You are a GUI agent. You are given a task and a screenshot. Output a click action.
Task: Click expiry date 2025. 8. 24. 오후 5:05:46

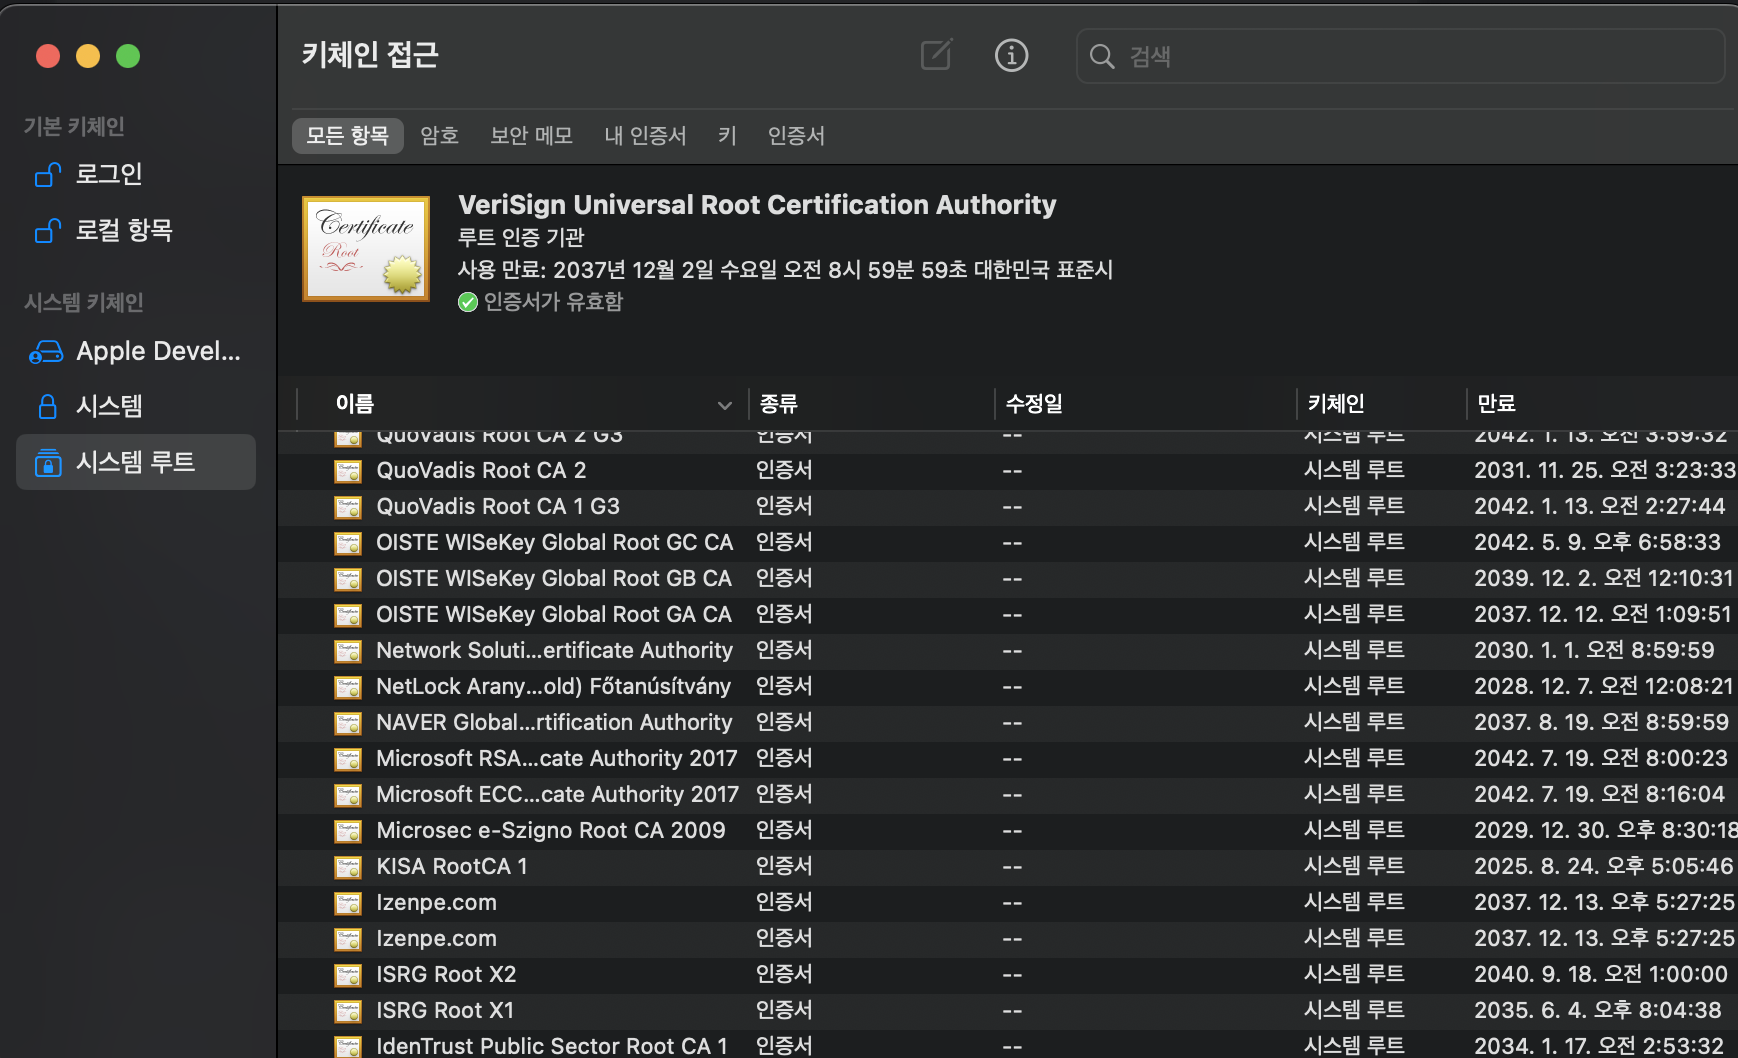click(x=1604, y=866)
